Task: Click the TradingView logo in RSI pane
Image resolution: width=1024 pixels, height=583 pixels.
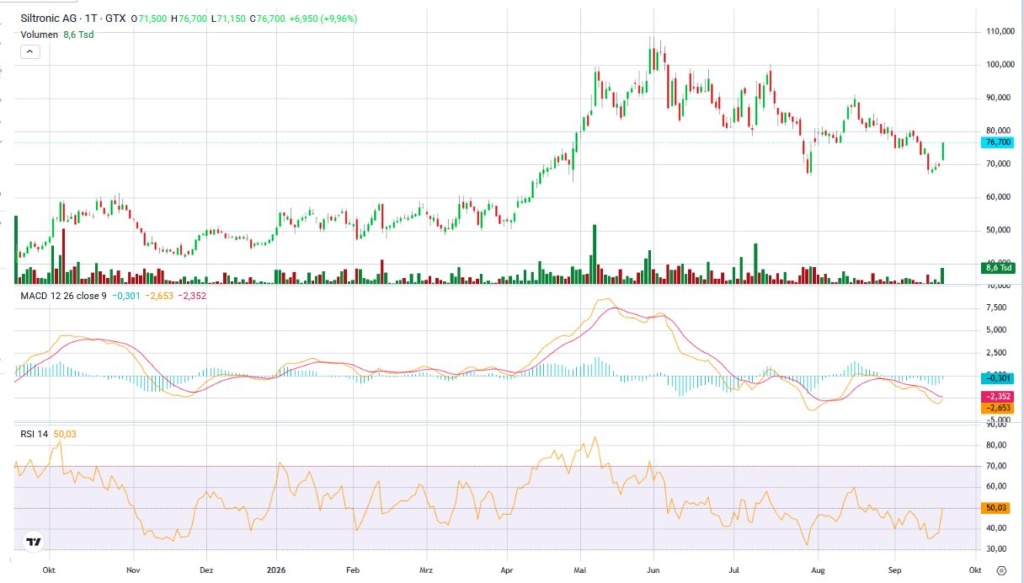Action: tap(33, 541)
